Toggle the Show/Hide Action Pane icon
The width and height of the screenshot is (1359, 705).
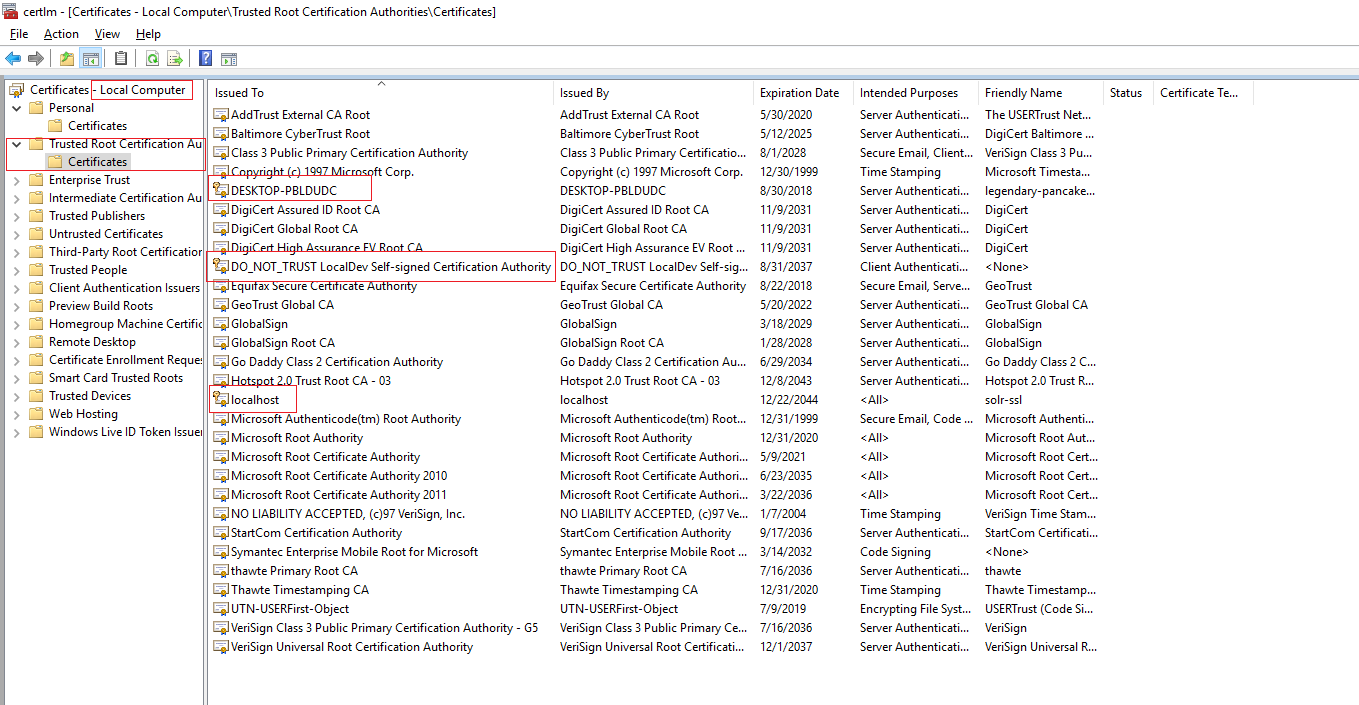click(229, 58)
